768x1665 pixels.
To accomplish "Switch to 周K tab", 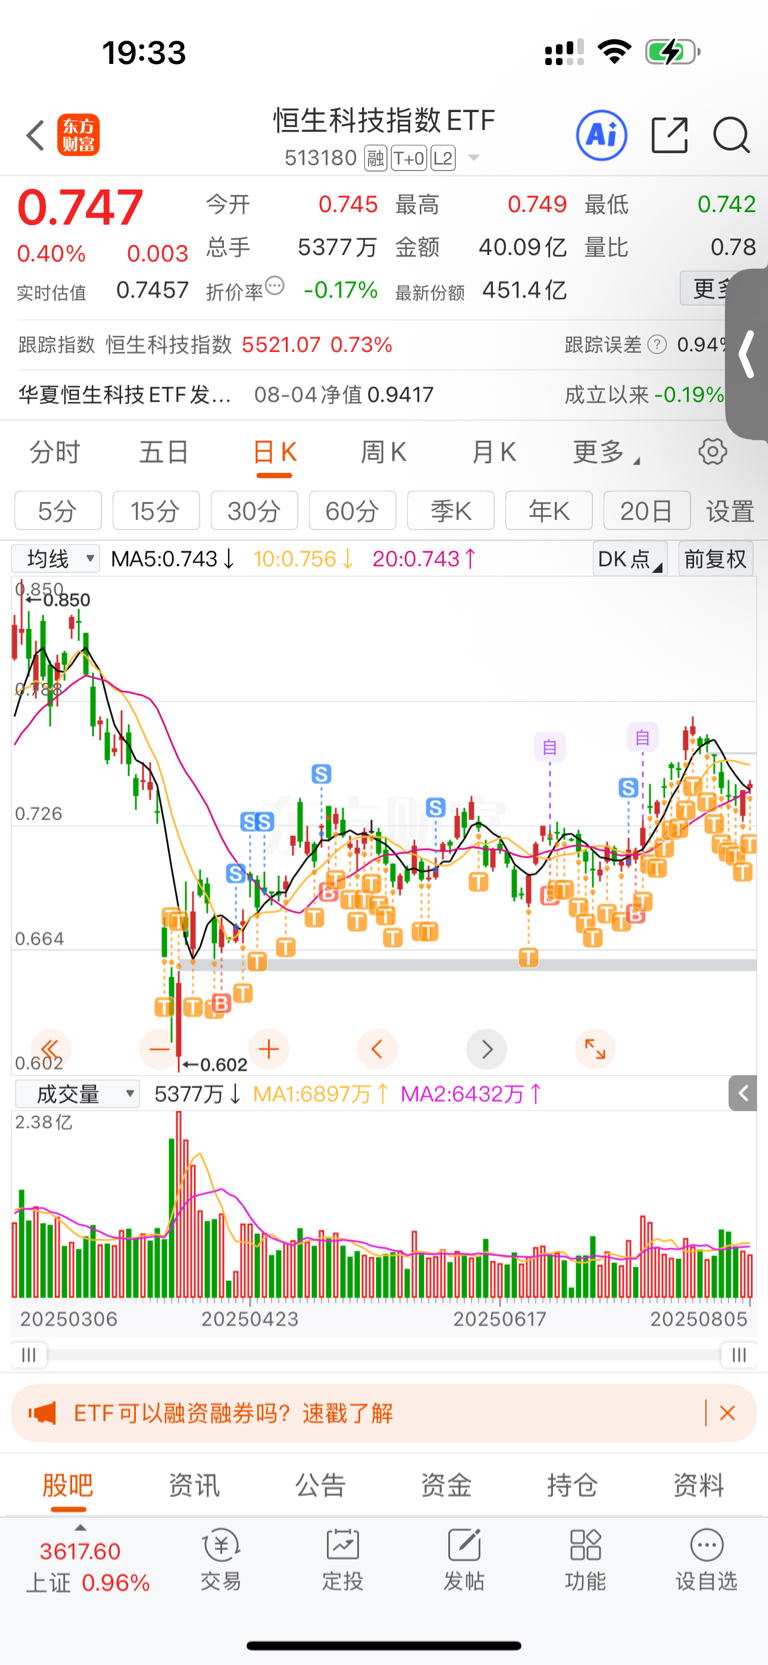I will (x=383, y=452).
